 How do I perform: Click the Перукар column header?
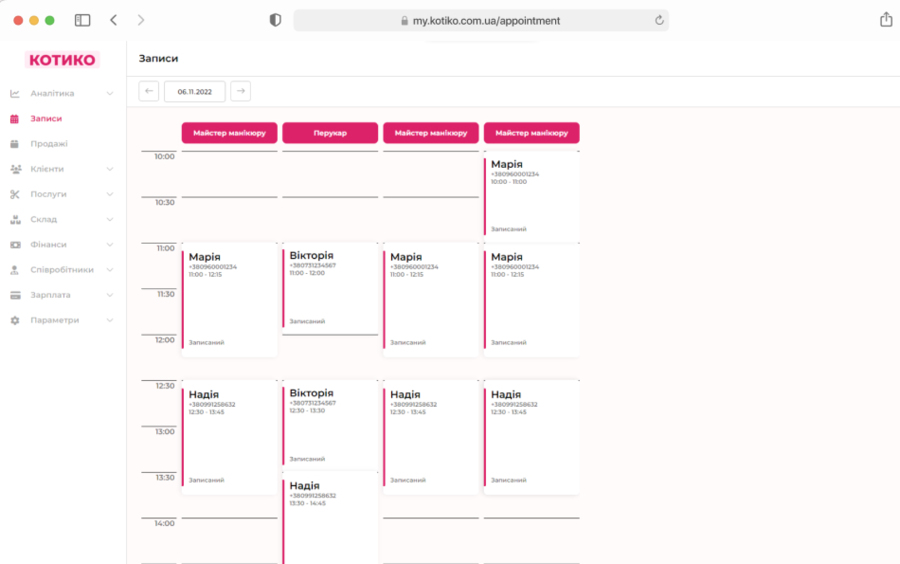(330, 133)
